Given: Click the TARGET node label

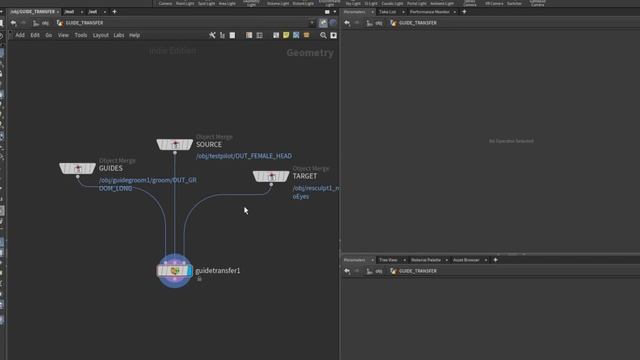Looking at the screenshot, I should tap(304, 176).
